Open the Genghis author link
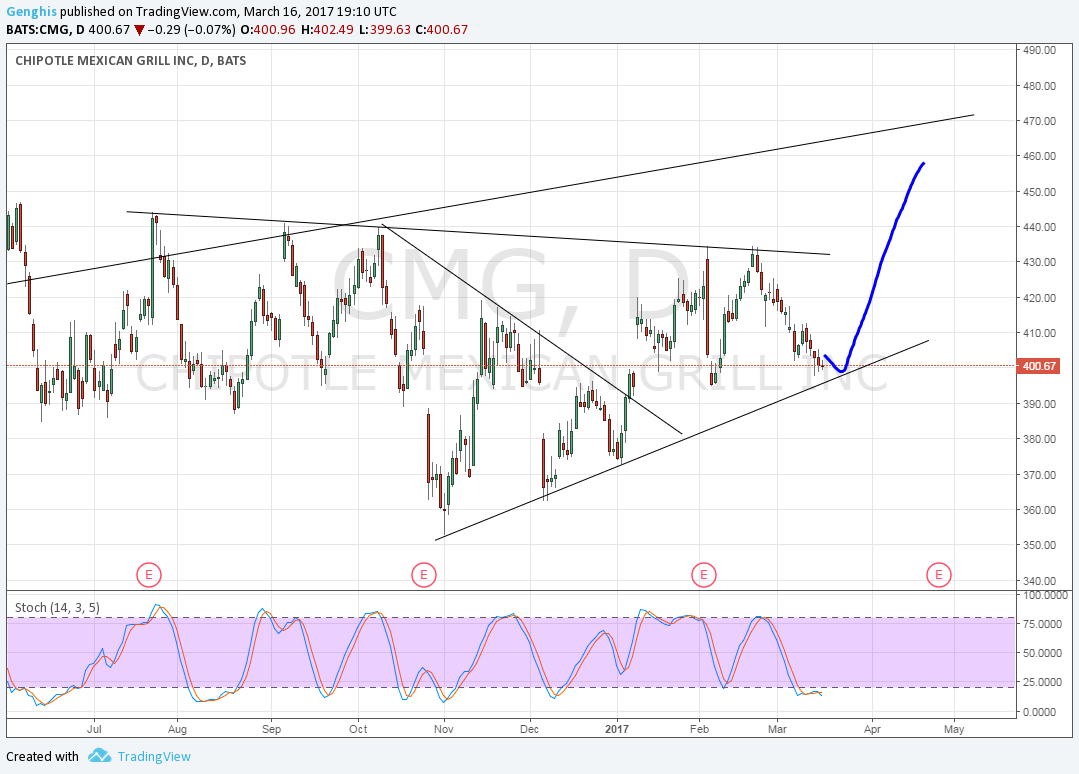Viewport: 1079px width, 774px height. point(31,12)
